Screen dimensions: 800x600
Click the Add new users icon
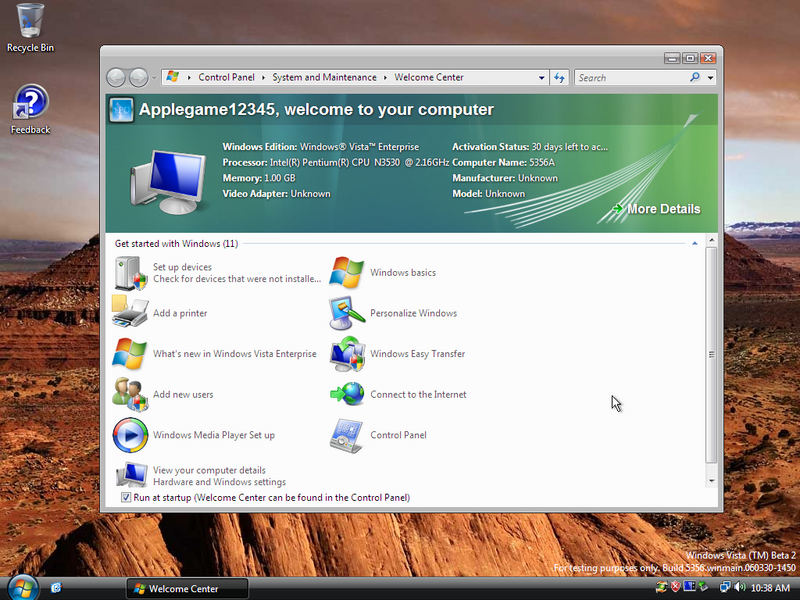[130, 394]
